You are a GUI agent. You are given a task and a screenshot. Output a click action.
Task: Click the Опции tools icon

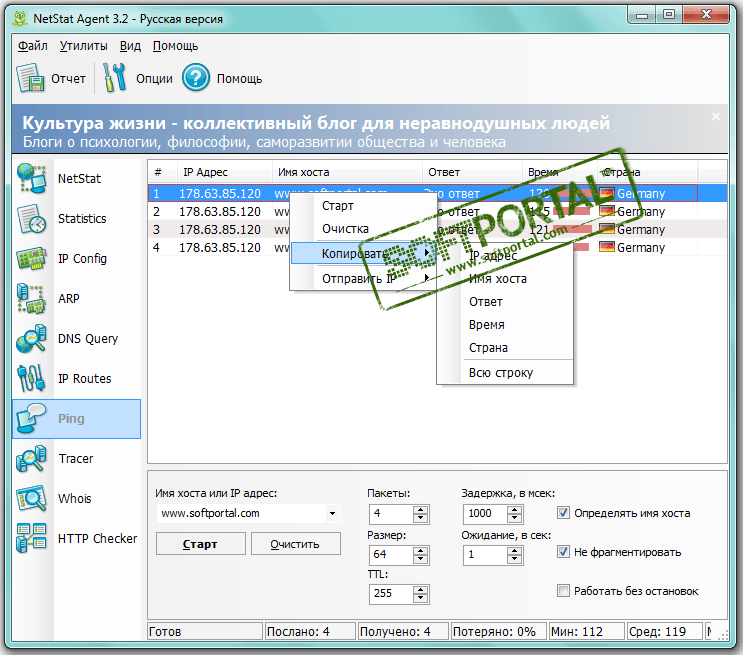pyautogui.click(x=115, y=78)
